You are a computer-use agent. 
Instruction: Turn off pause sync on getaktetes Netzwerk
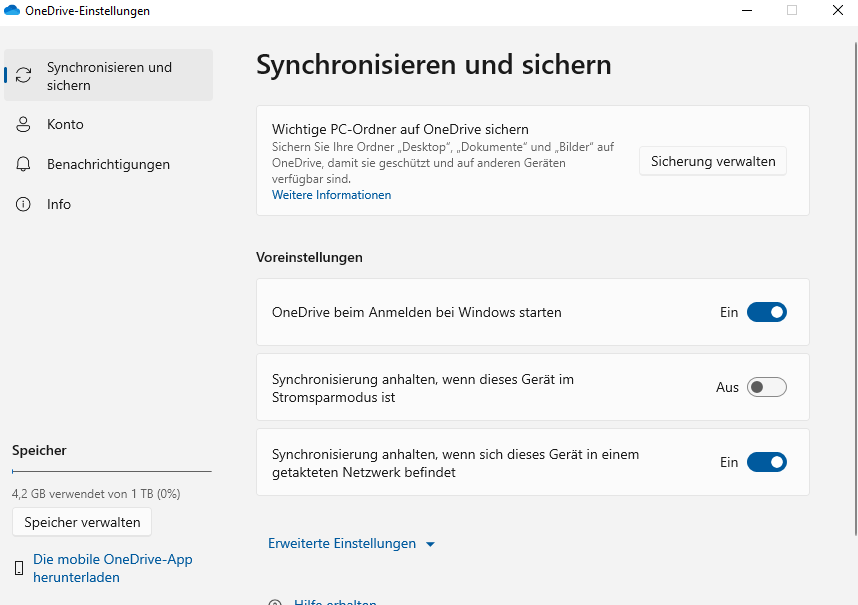767,462
